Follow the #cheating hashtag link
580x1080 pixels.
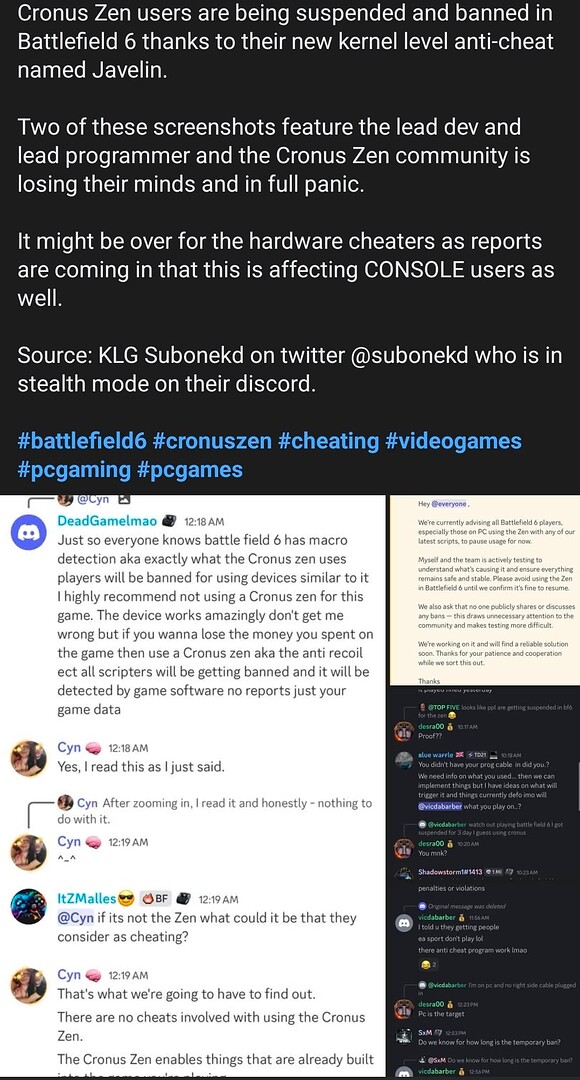coord(329,439)
